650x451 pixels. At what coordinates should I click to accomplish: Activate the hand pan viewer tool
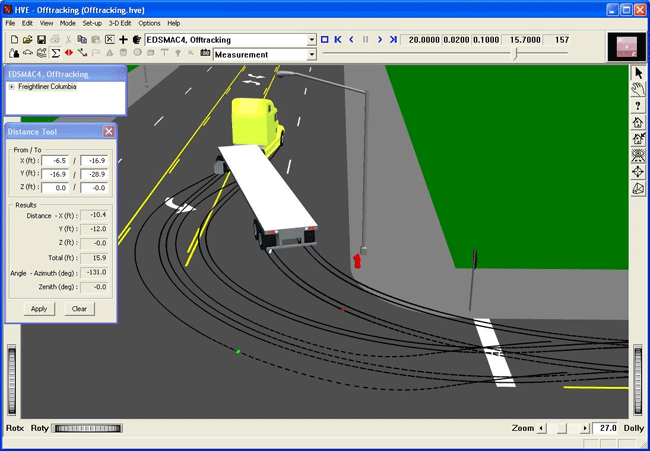point(639,89)
